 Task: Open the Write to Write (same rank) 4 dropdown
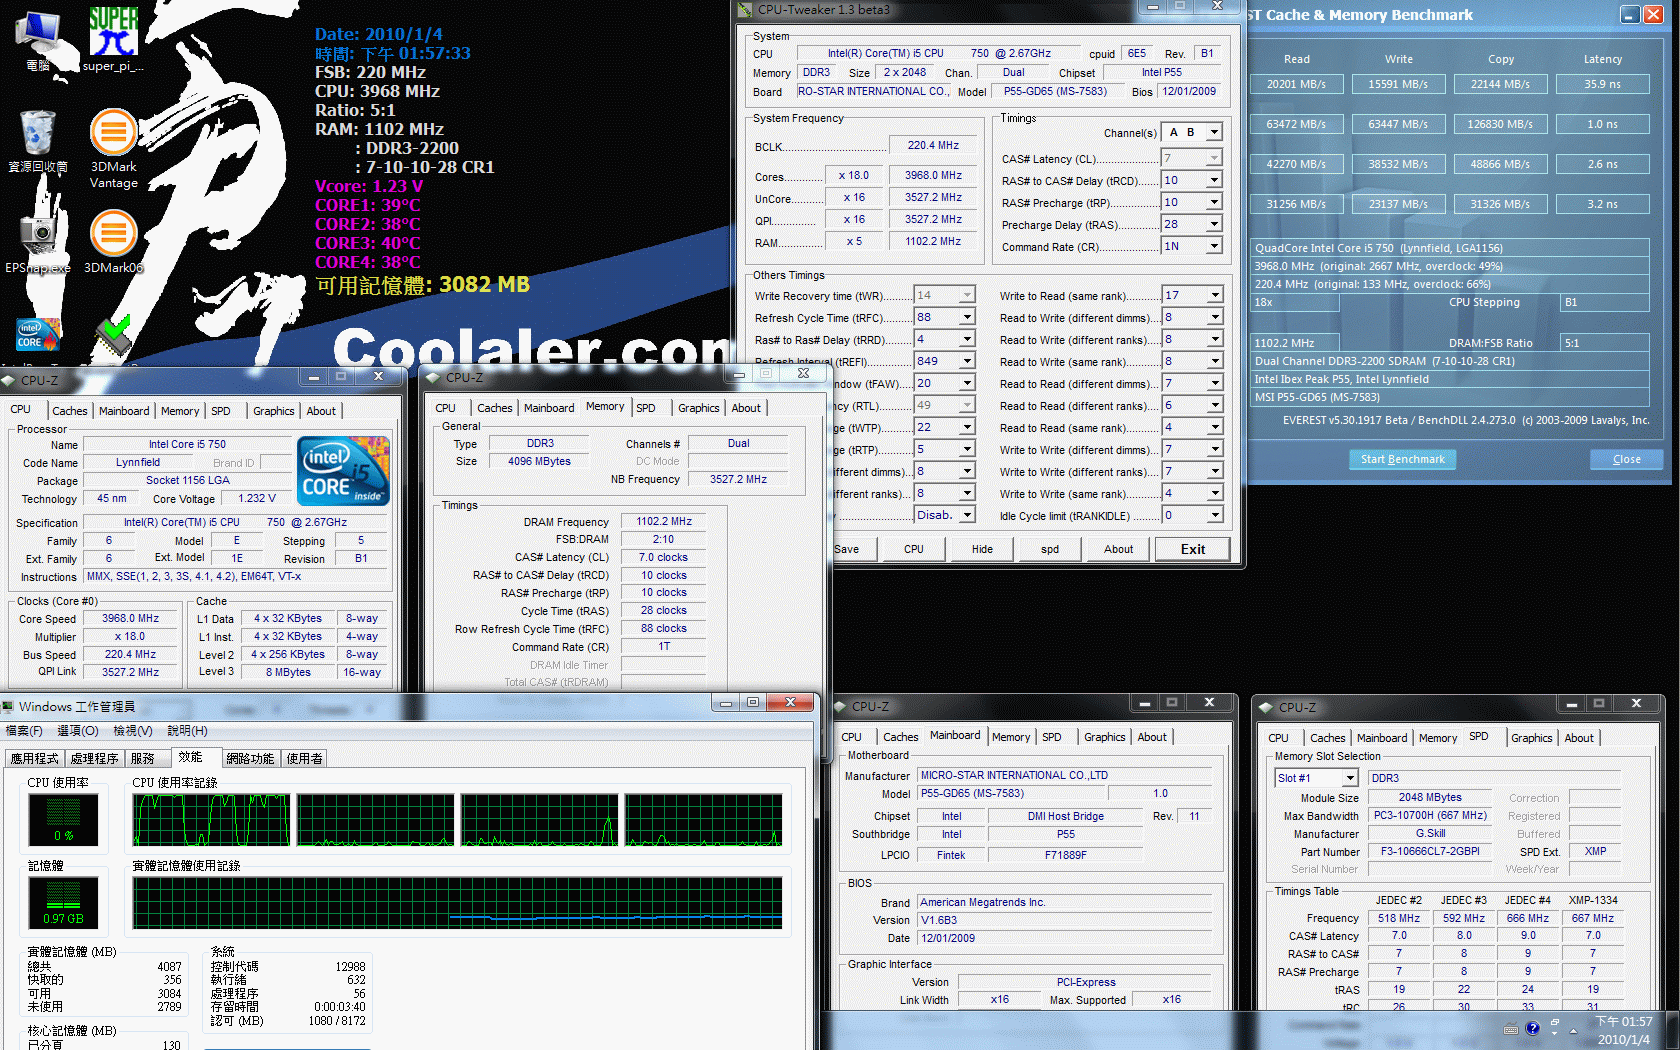1215,494
